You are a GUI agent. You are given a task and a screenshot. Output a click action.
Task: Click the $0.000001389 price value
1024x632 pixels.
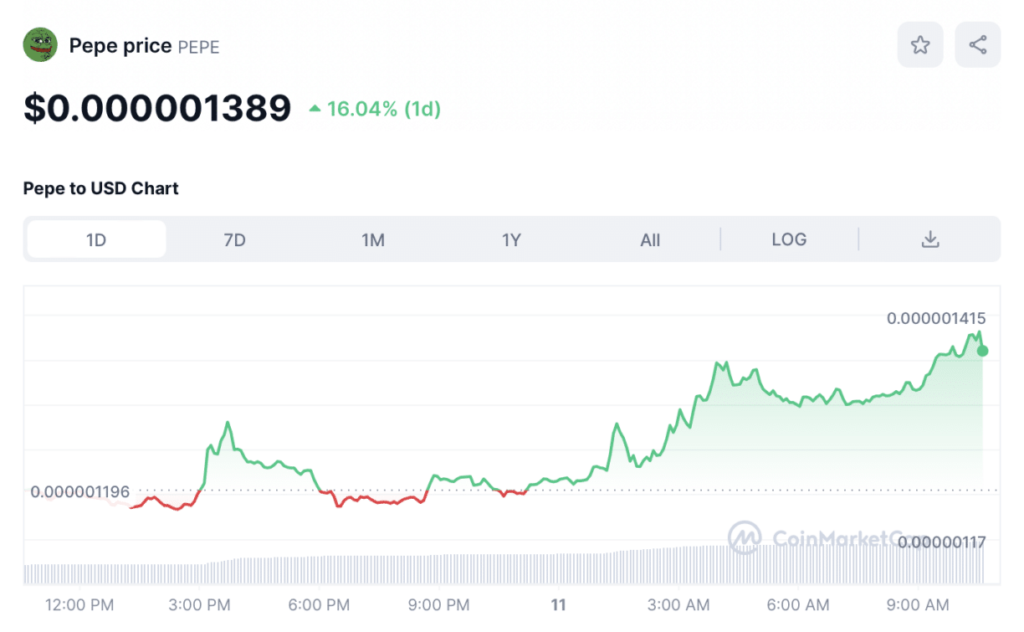coord(157,108)
